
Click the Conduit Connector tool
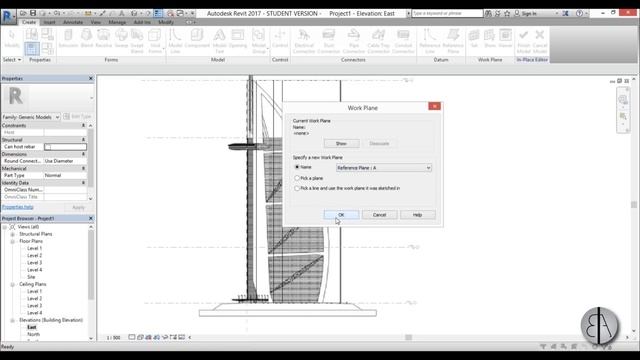point(403,41)
